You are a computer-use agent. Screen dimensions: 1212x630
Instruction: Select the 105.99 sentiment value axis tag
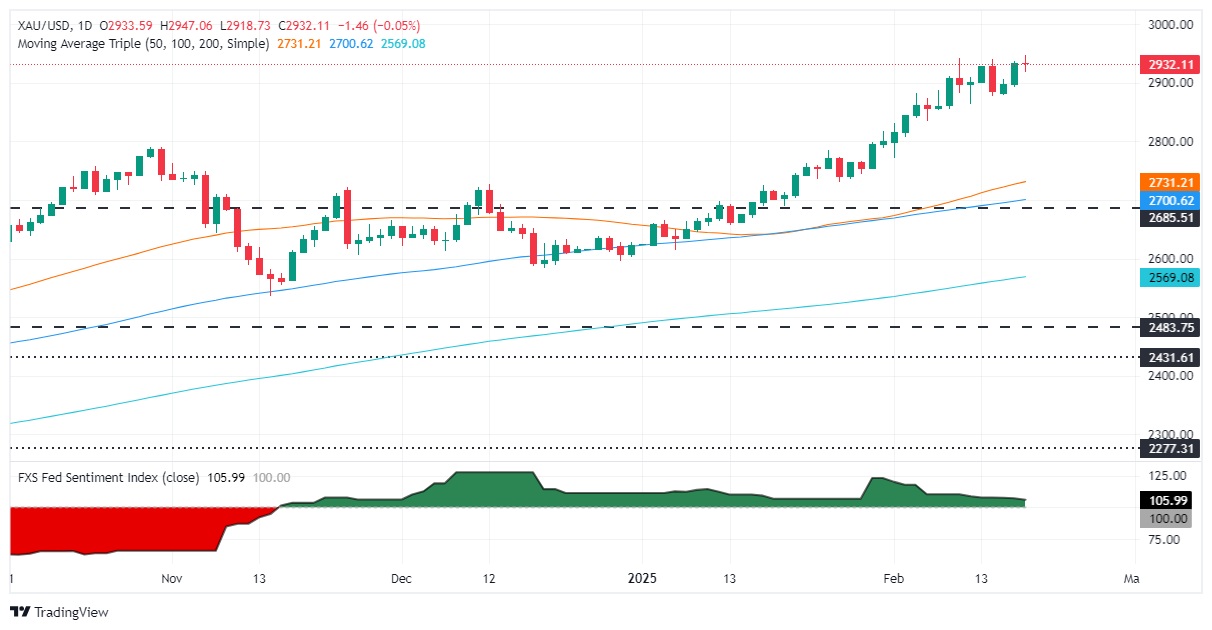coord(1168,501)
